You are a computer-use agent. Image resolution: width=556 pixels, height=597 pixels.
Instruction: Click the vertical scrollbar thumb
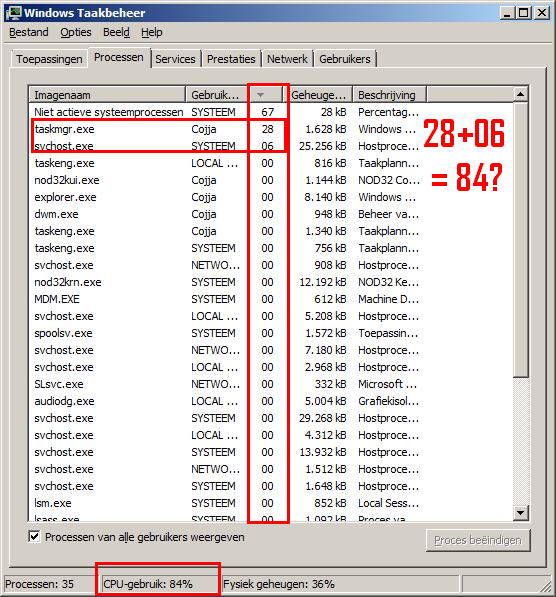pyautogui.click(x=520, y=239)
